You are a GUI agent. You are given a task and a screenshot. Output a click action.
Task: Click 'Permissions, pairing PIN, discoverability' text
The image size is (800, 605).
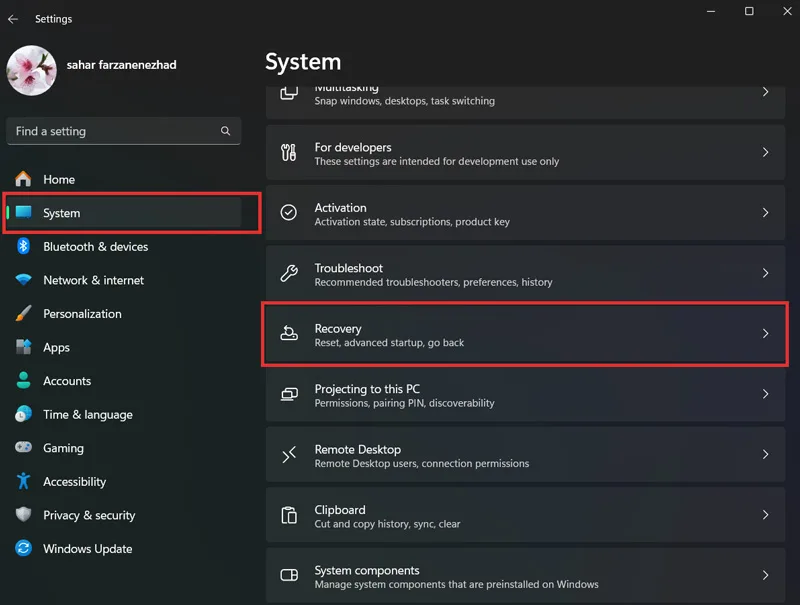click(405, 403)
